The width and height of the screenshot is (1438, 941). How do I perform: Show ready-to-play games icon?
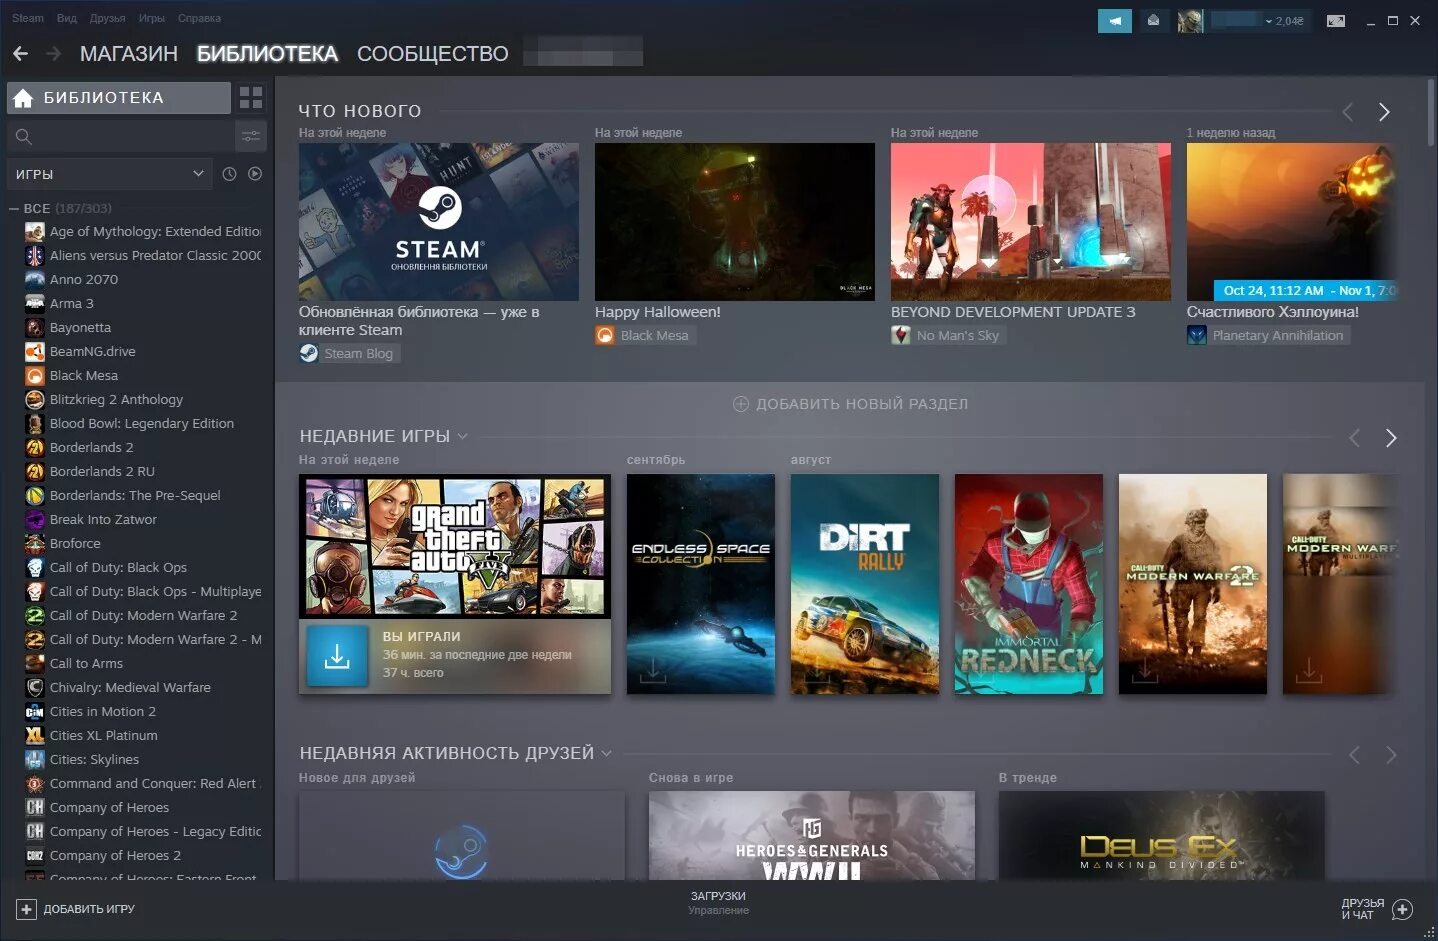click(255, 174)
